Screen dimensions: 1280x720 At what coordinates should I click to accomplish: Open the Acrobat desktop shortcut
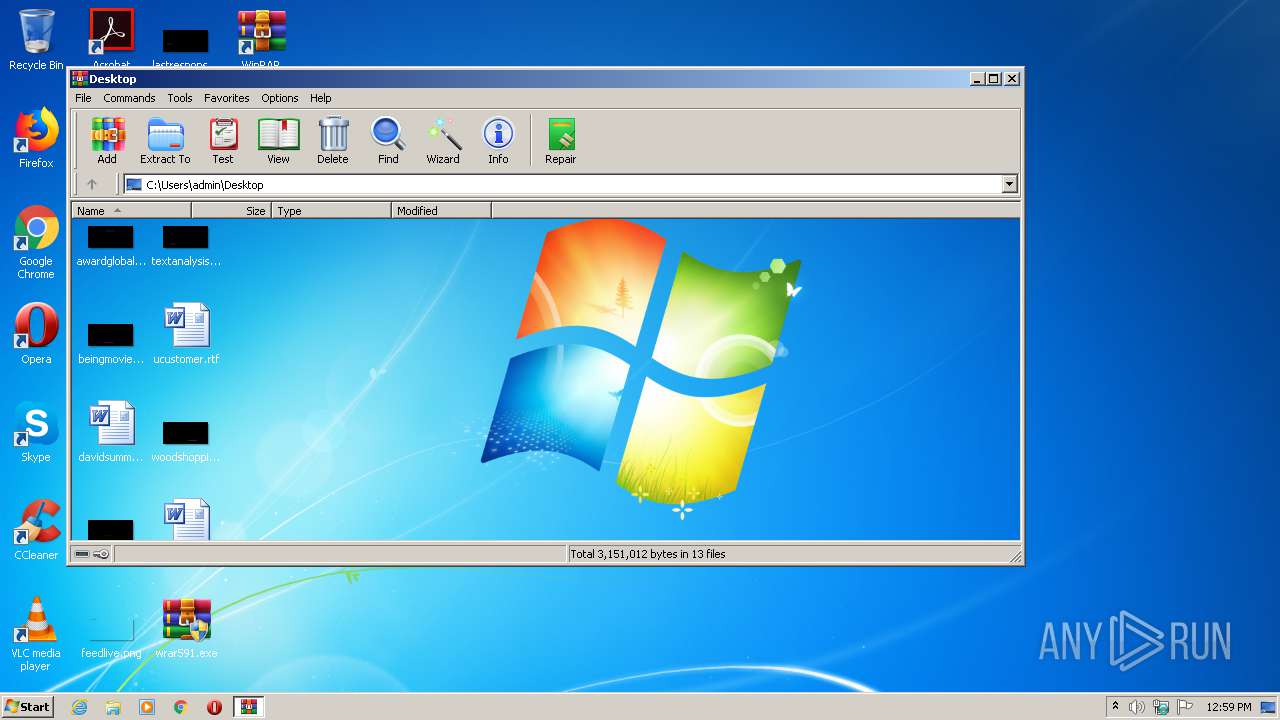pyautogui.click(x=111, y=38)
